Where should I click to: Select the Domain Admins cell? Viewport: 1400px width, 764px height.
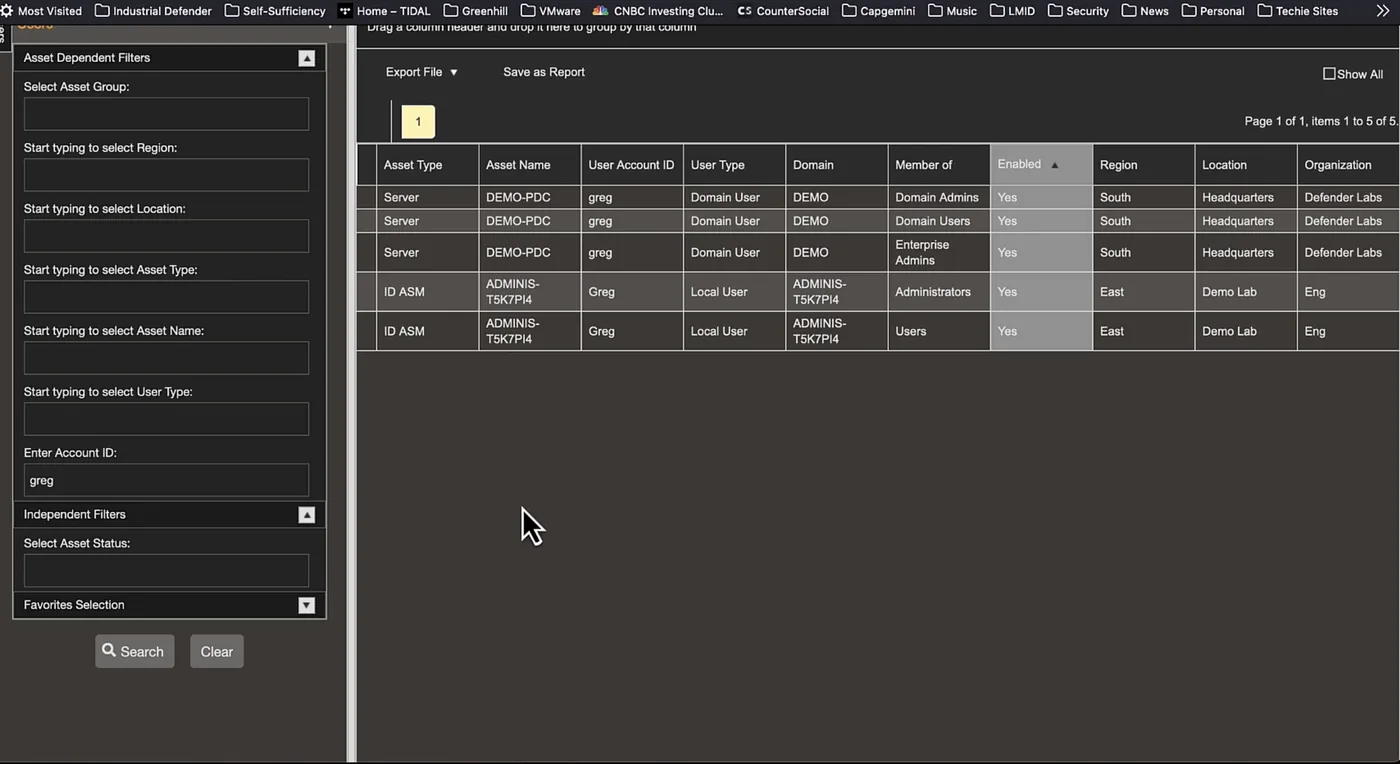[x=939, y=197]
